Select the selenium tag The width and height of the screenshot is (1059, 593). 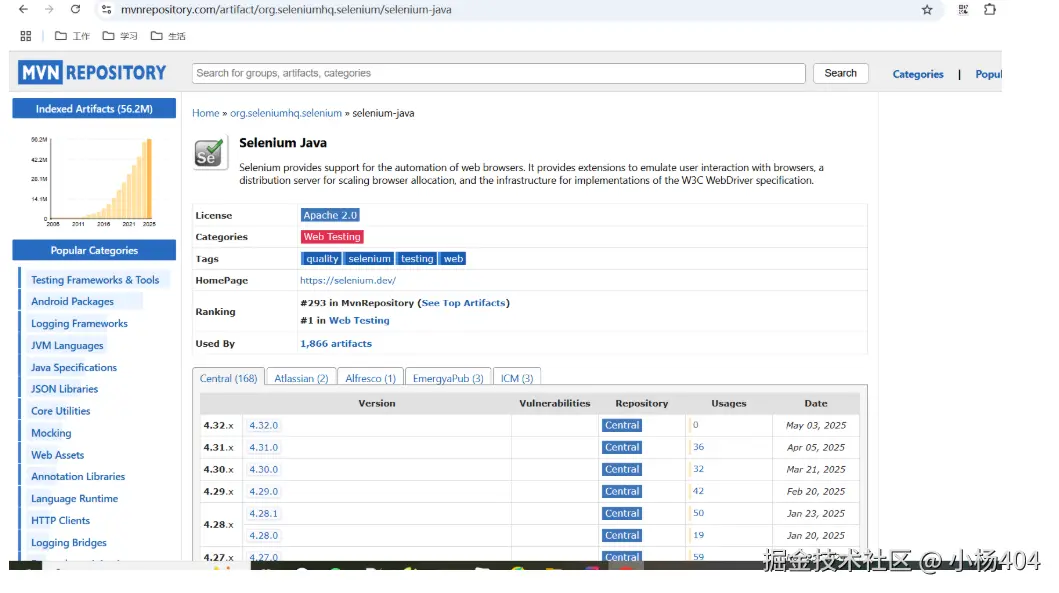pyautogui.click(x=369, y=259)
